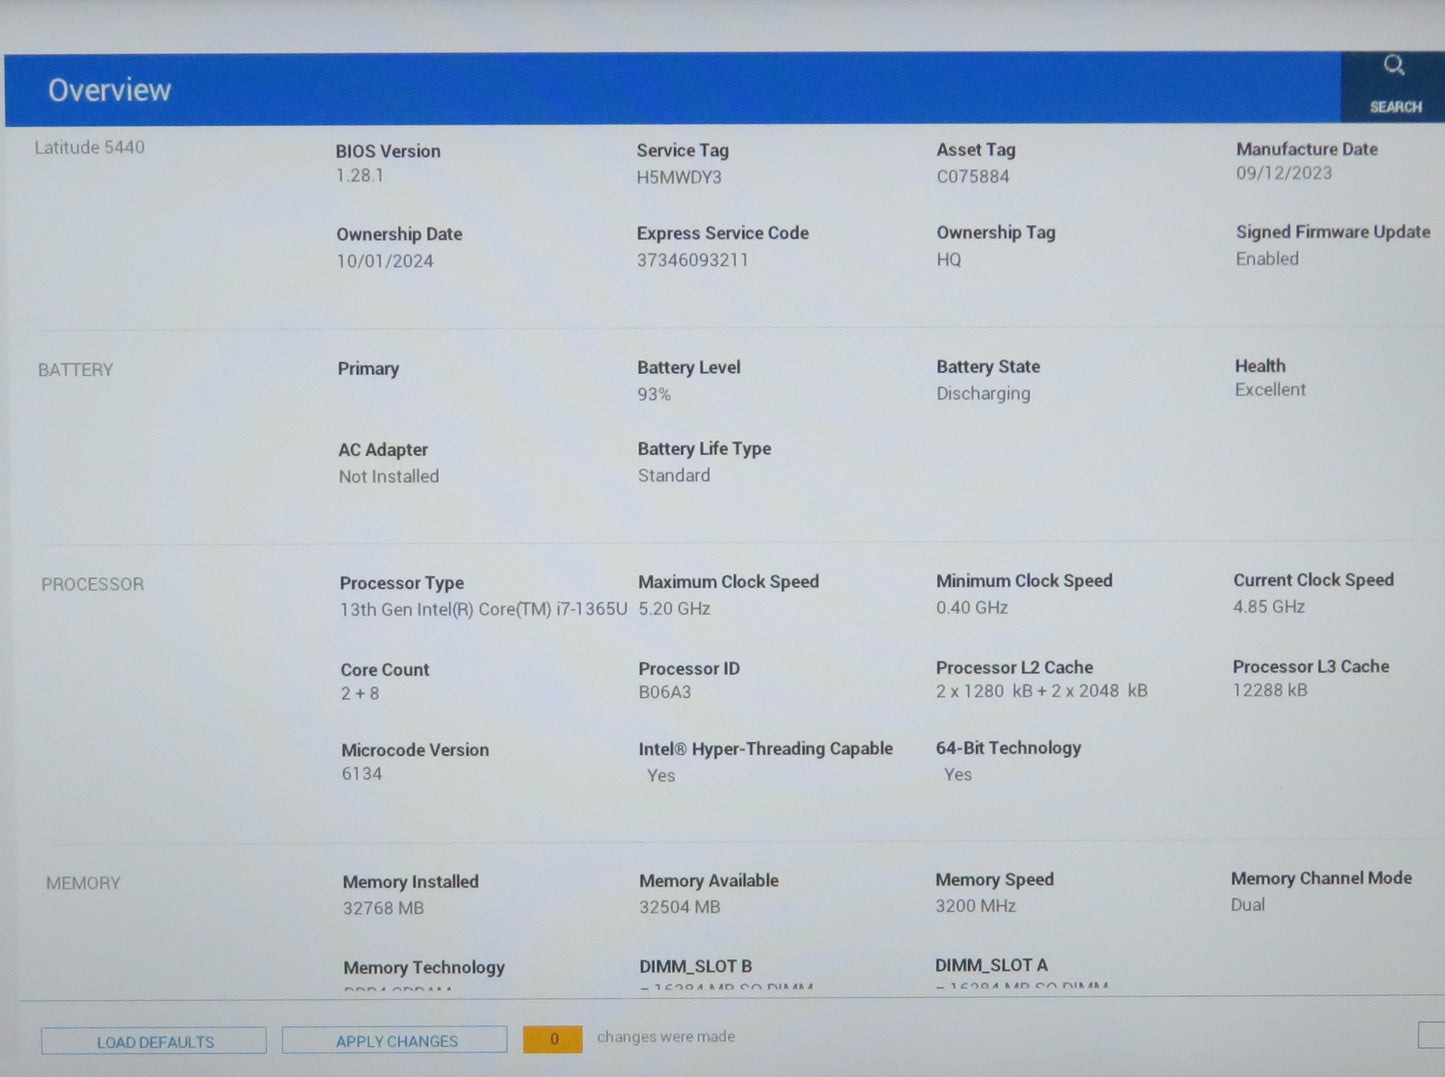Viewport: 1445px width, 1077px height.
Task: Click the APPLY CHANGES button
Action: click(394, 1040)
